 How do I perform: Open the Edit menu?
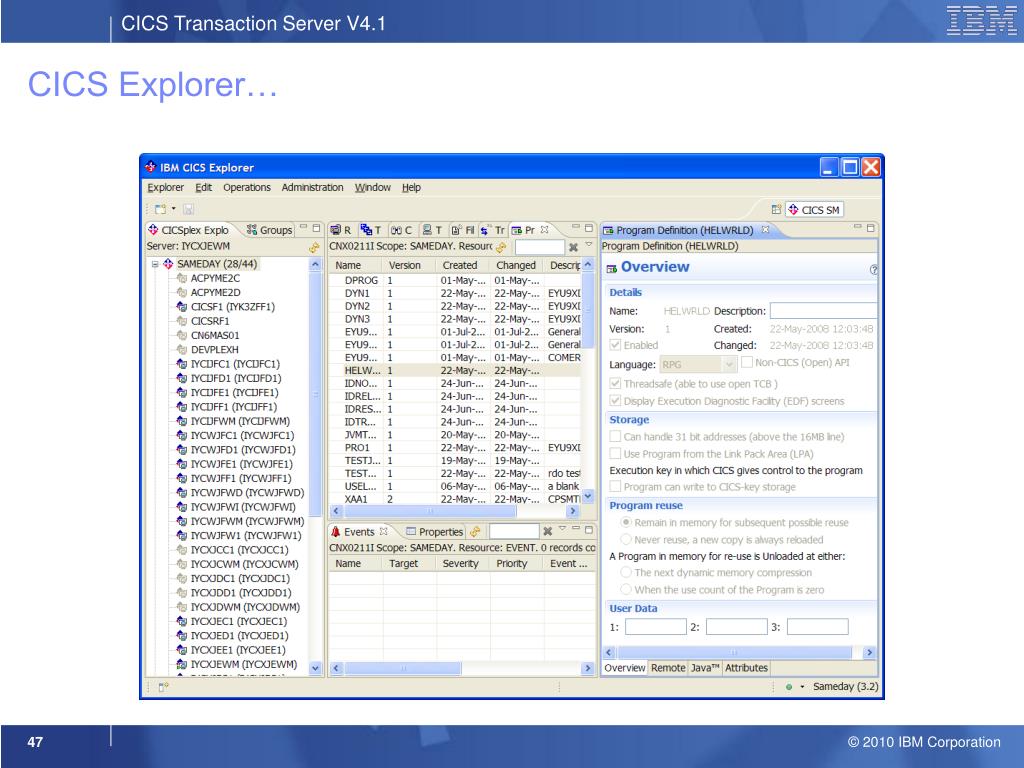pyautogui.click(x=203, y=187)
